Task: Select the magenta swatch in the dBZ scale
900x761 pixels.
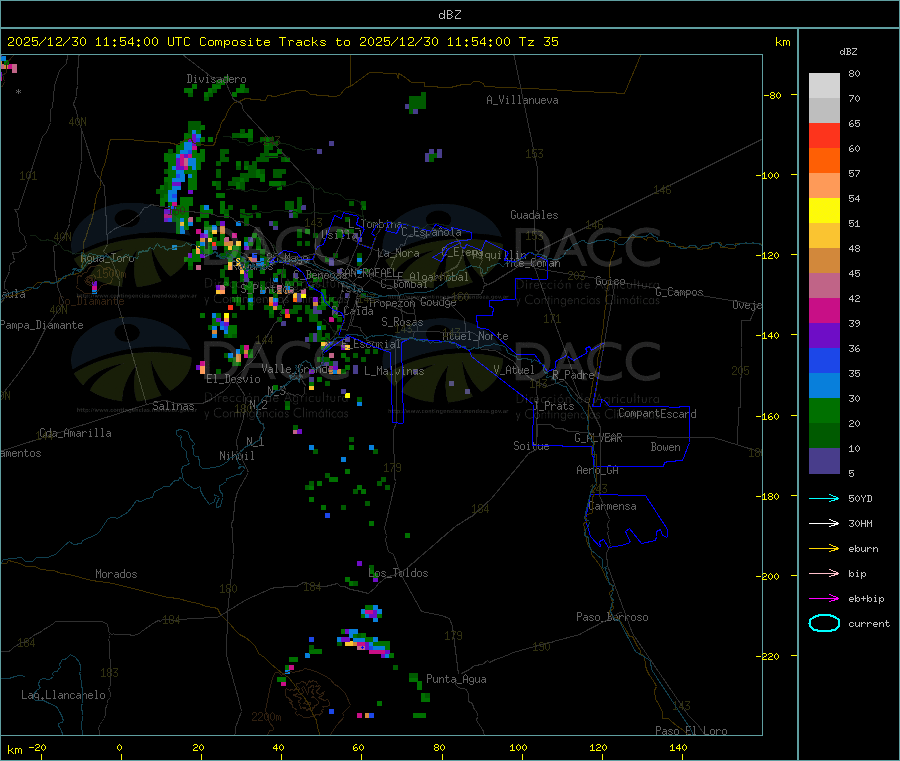Action: (x=824, y=310)
